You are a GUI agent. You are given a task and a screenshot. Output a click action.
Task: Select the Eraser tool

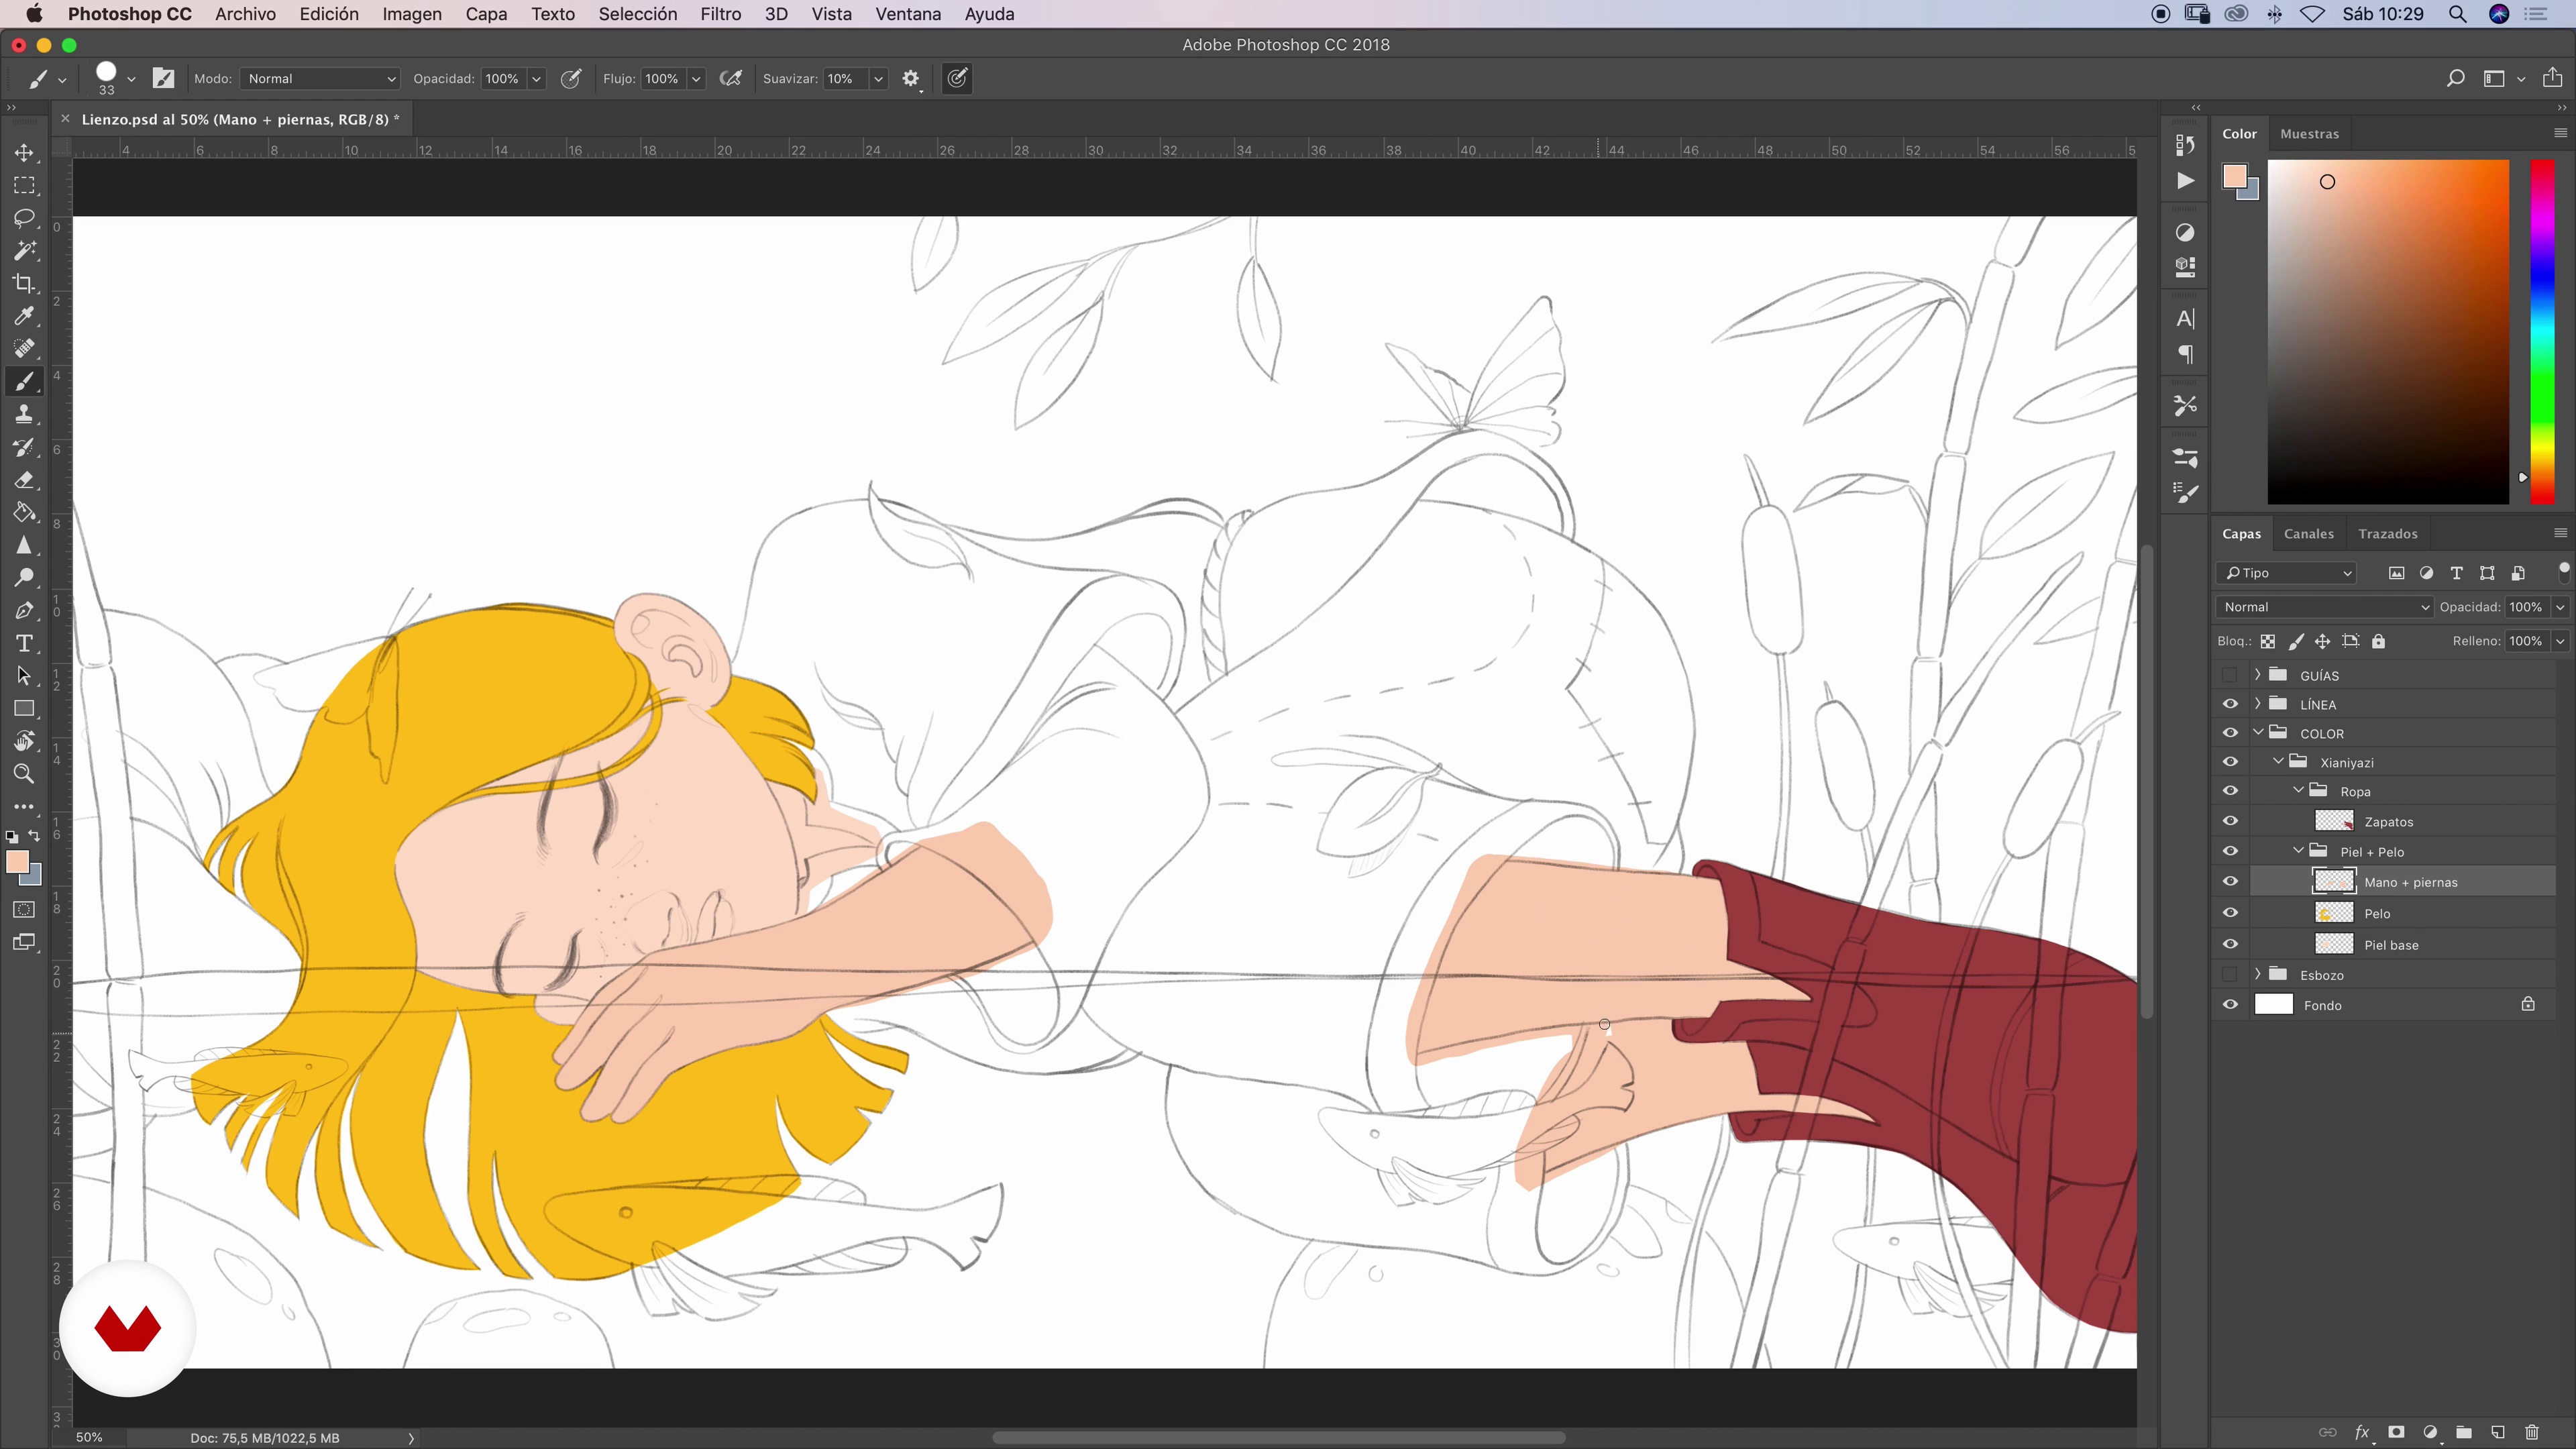[x=24, y=480]
